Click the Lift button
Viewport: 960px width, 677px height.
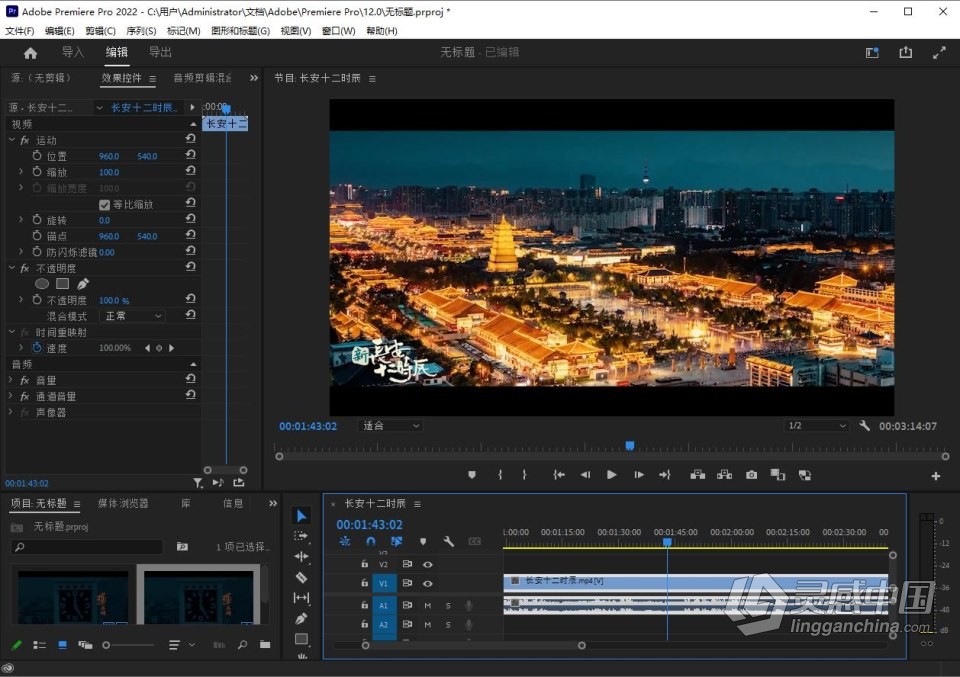(697, 475)
